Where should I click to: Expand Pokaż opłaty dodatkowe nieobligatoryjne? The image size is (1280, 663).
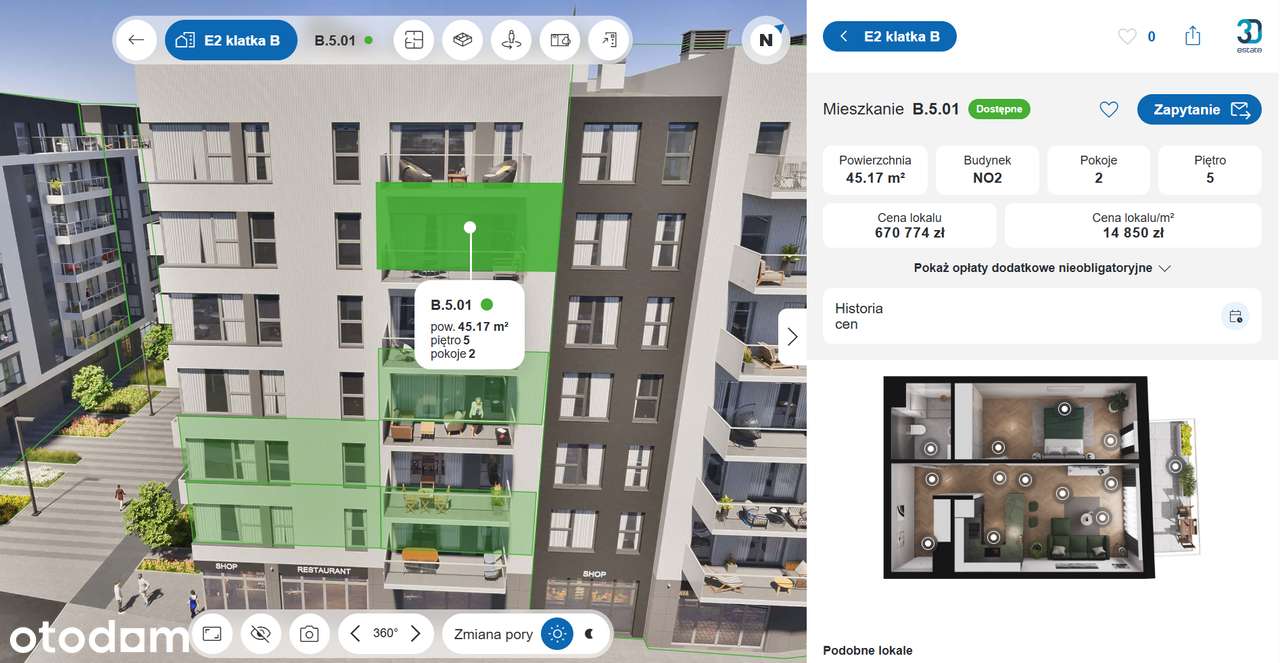pos(1042,268)
